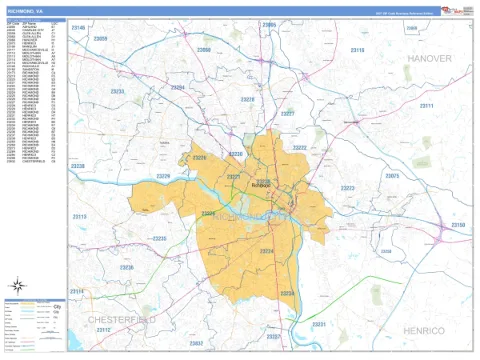Select ZIP code 23116 label on map
480x360 pixels.
357,50
